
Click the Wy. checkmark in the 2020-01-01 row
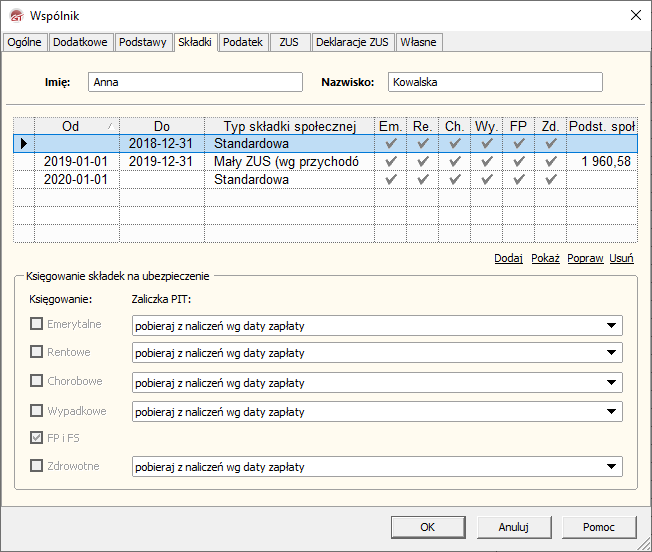pos(486,180)
